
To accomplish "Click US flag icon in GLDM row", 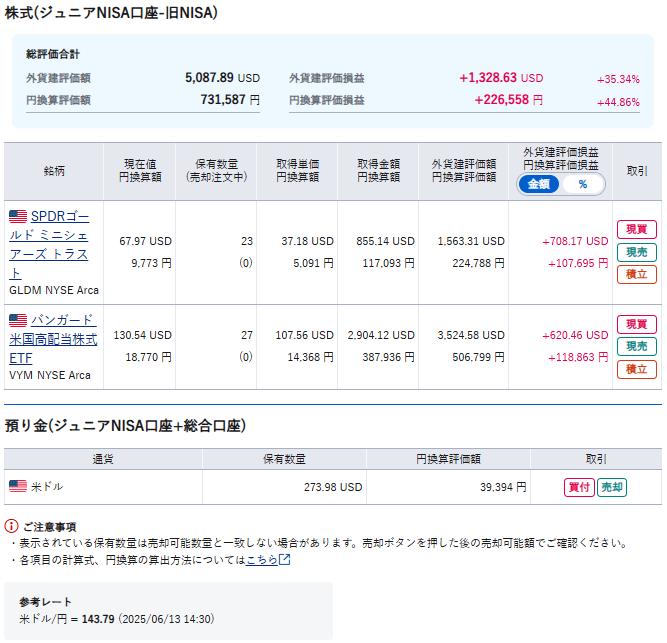I will point(18,216).
